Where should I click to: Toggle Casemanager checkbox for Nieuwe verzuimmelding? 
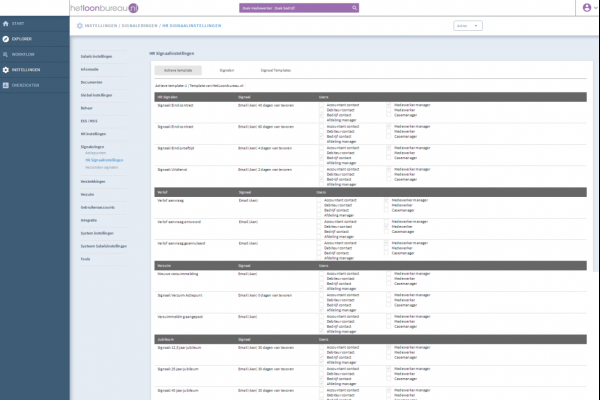(389, 283)
